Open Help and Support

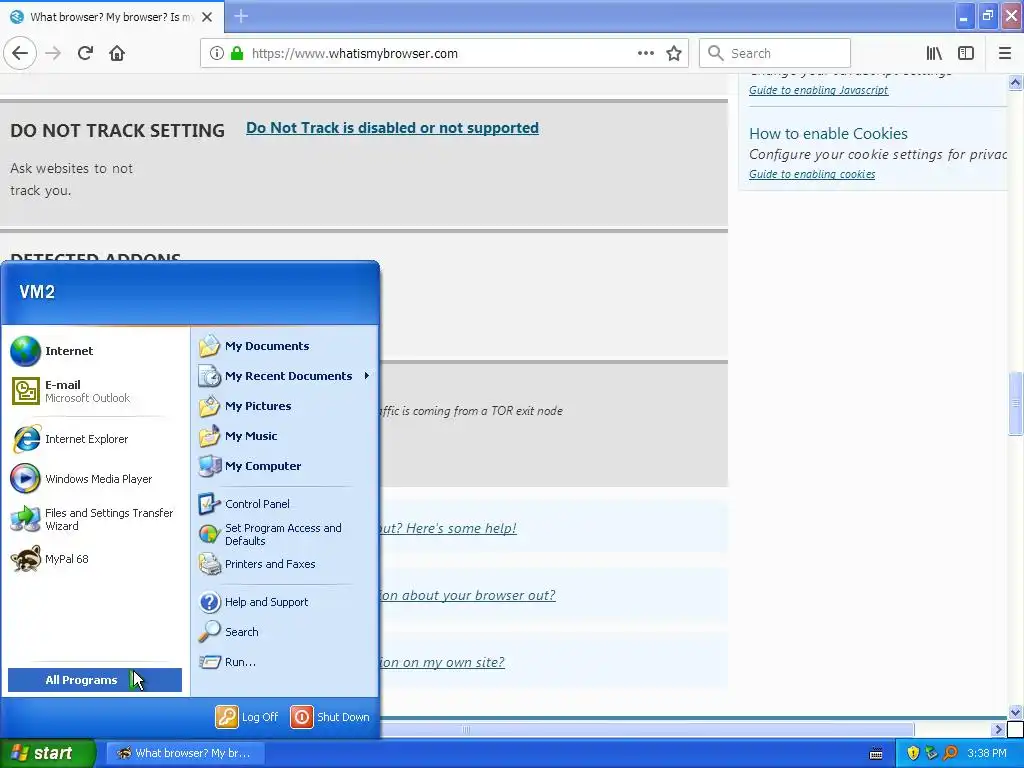pos(285,602)
